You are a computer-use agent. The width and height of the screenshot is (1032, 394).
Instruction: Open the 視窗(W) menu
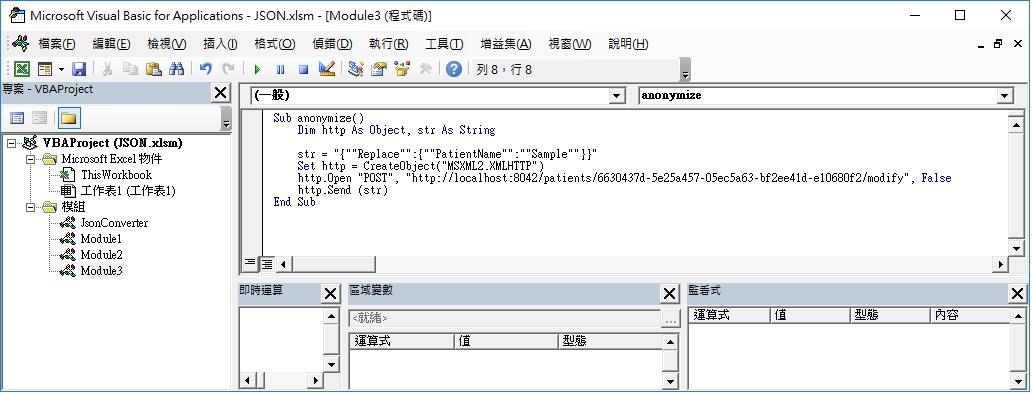(x=569, y=44)
